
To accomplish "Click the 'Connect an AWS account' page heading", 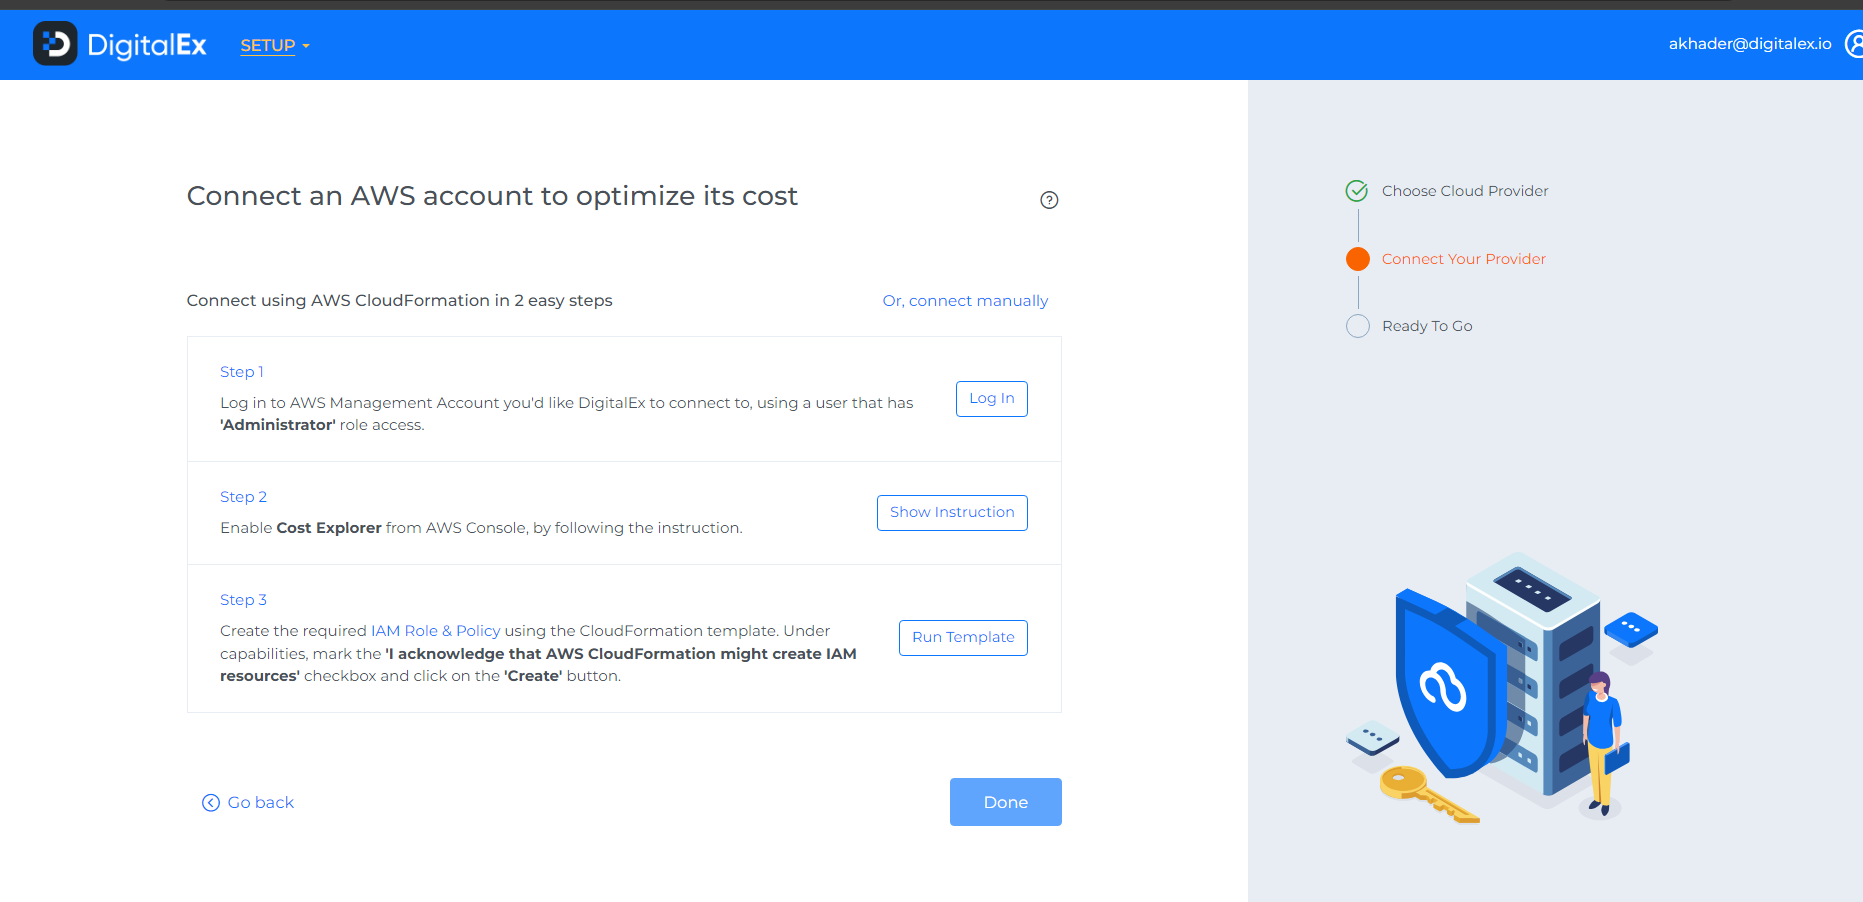I will pyautogui.click(x=492, y=196).
